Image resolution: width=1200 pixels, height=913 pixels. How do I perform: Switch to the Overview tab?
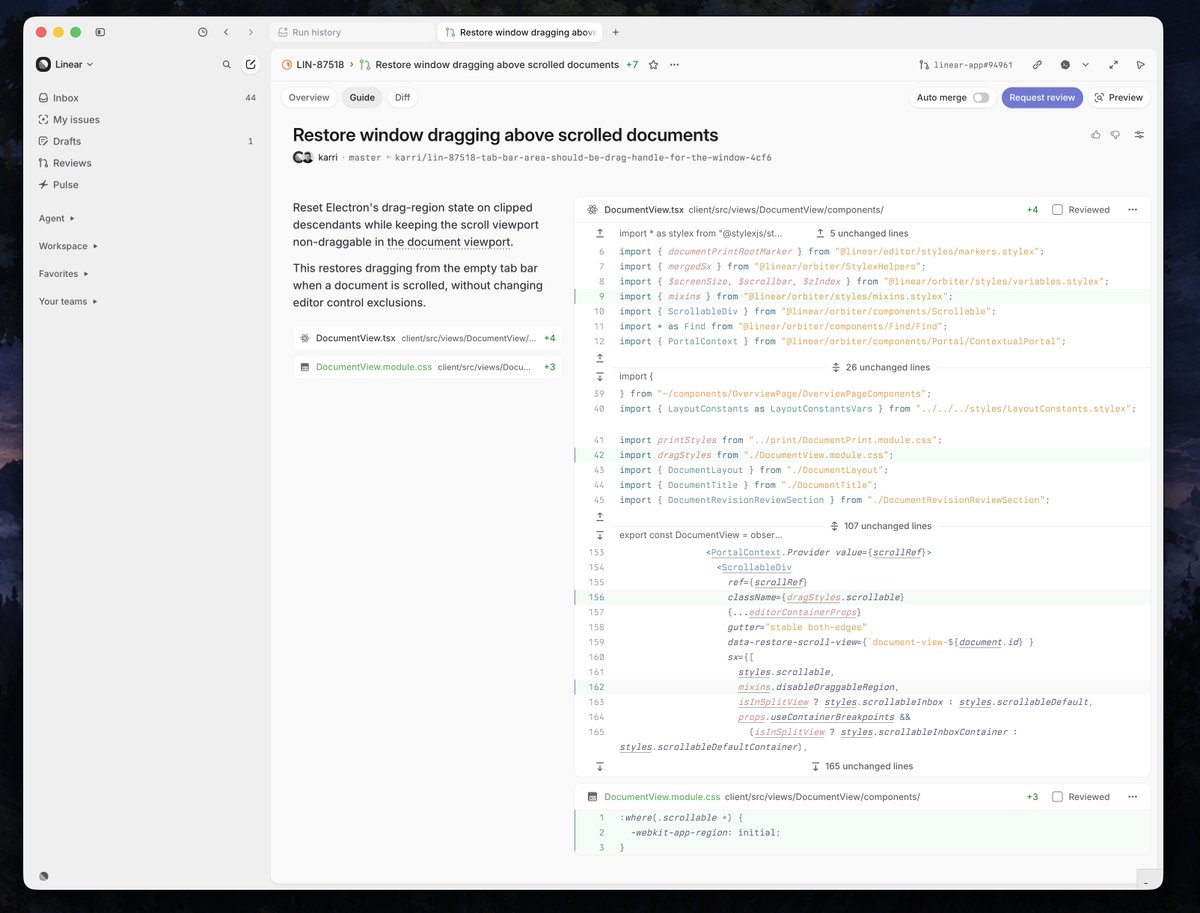[x=309, y=98]
